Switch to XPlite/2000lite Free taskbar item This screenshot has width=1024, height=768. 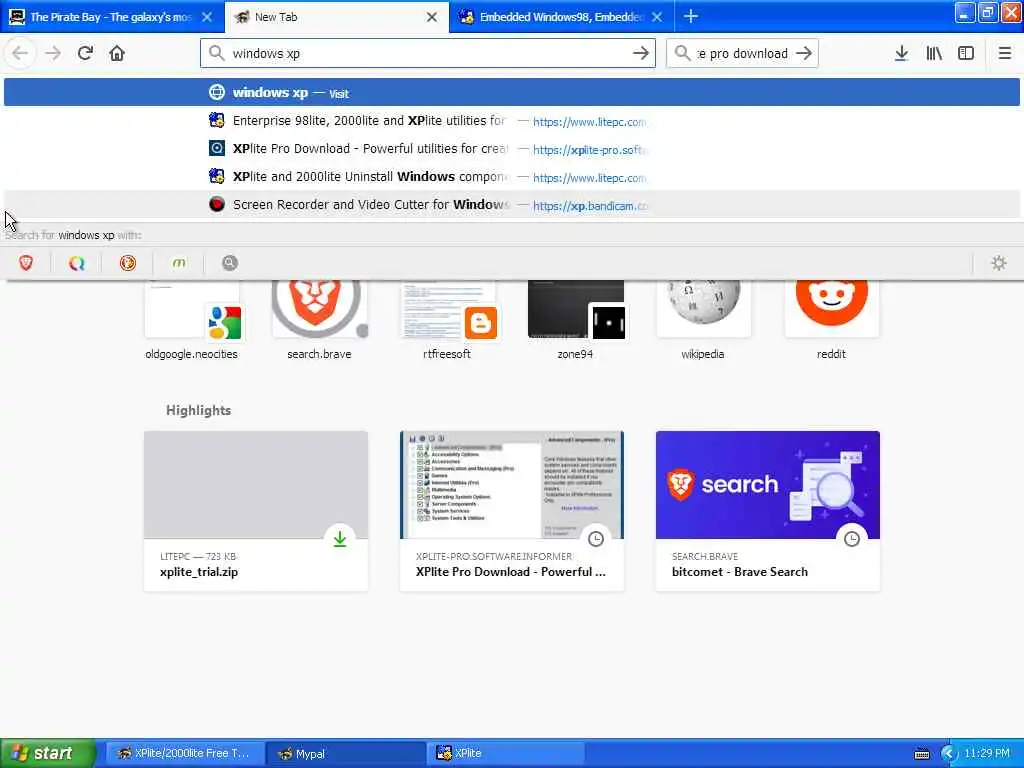(x=185, y=753)
